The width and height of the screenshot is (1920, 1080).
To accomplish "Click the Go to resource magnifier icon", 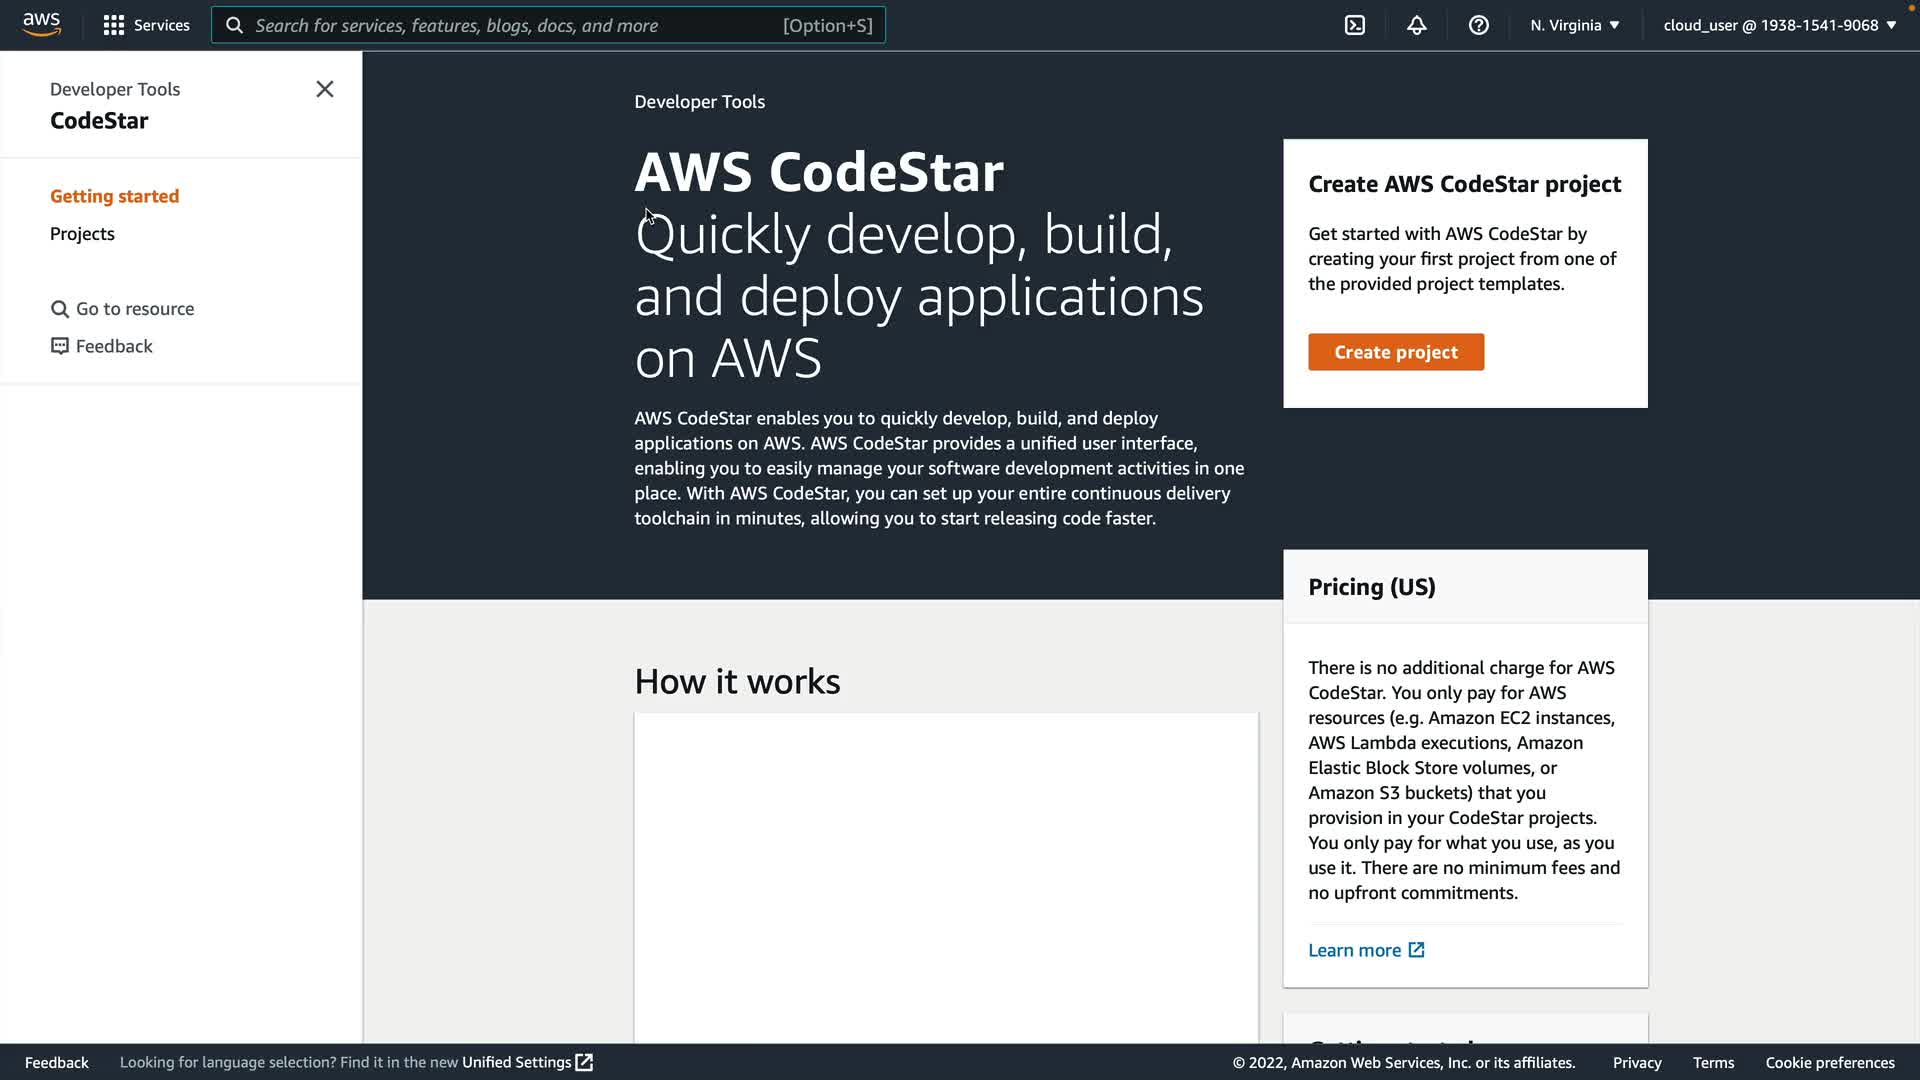I will pos(60,309).
